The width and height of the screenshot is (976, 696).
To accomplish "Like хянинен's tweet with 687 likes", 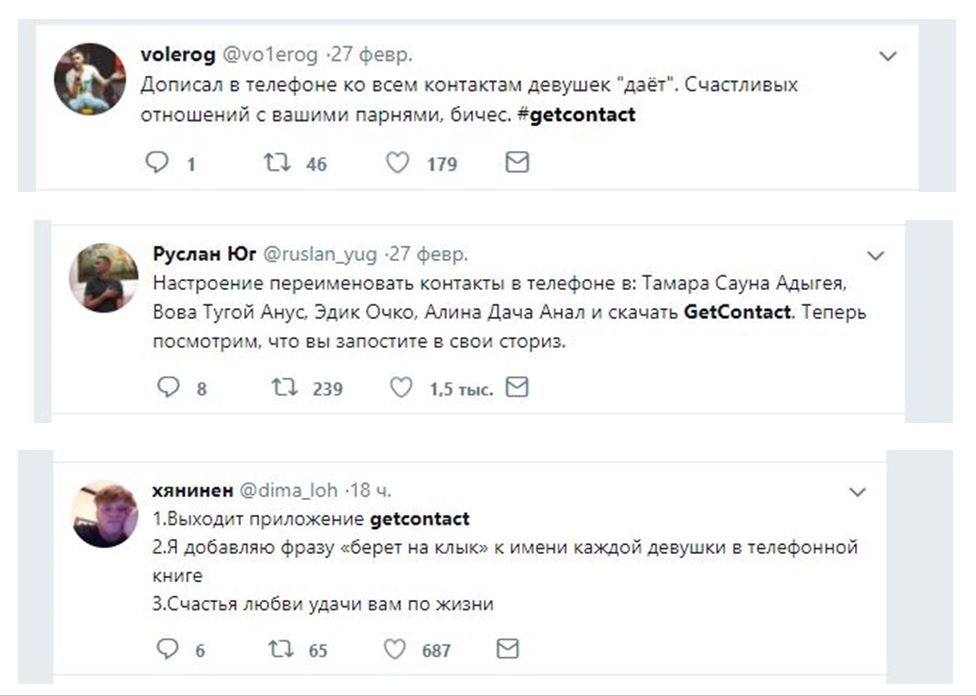I will (395, 649).
